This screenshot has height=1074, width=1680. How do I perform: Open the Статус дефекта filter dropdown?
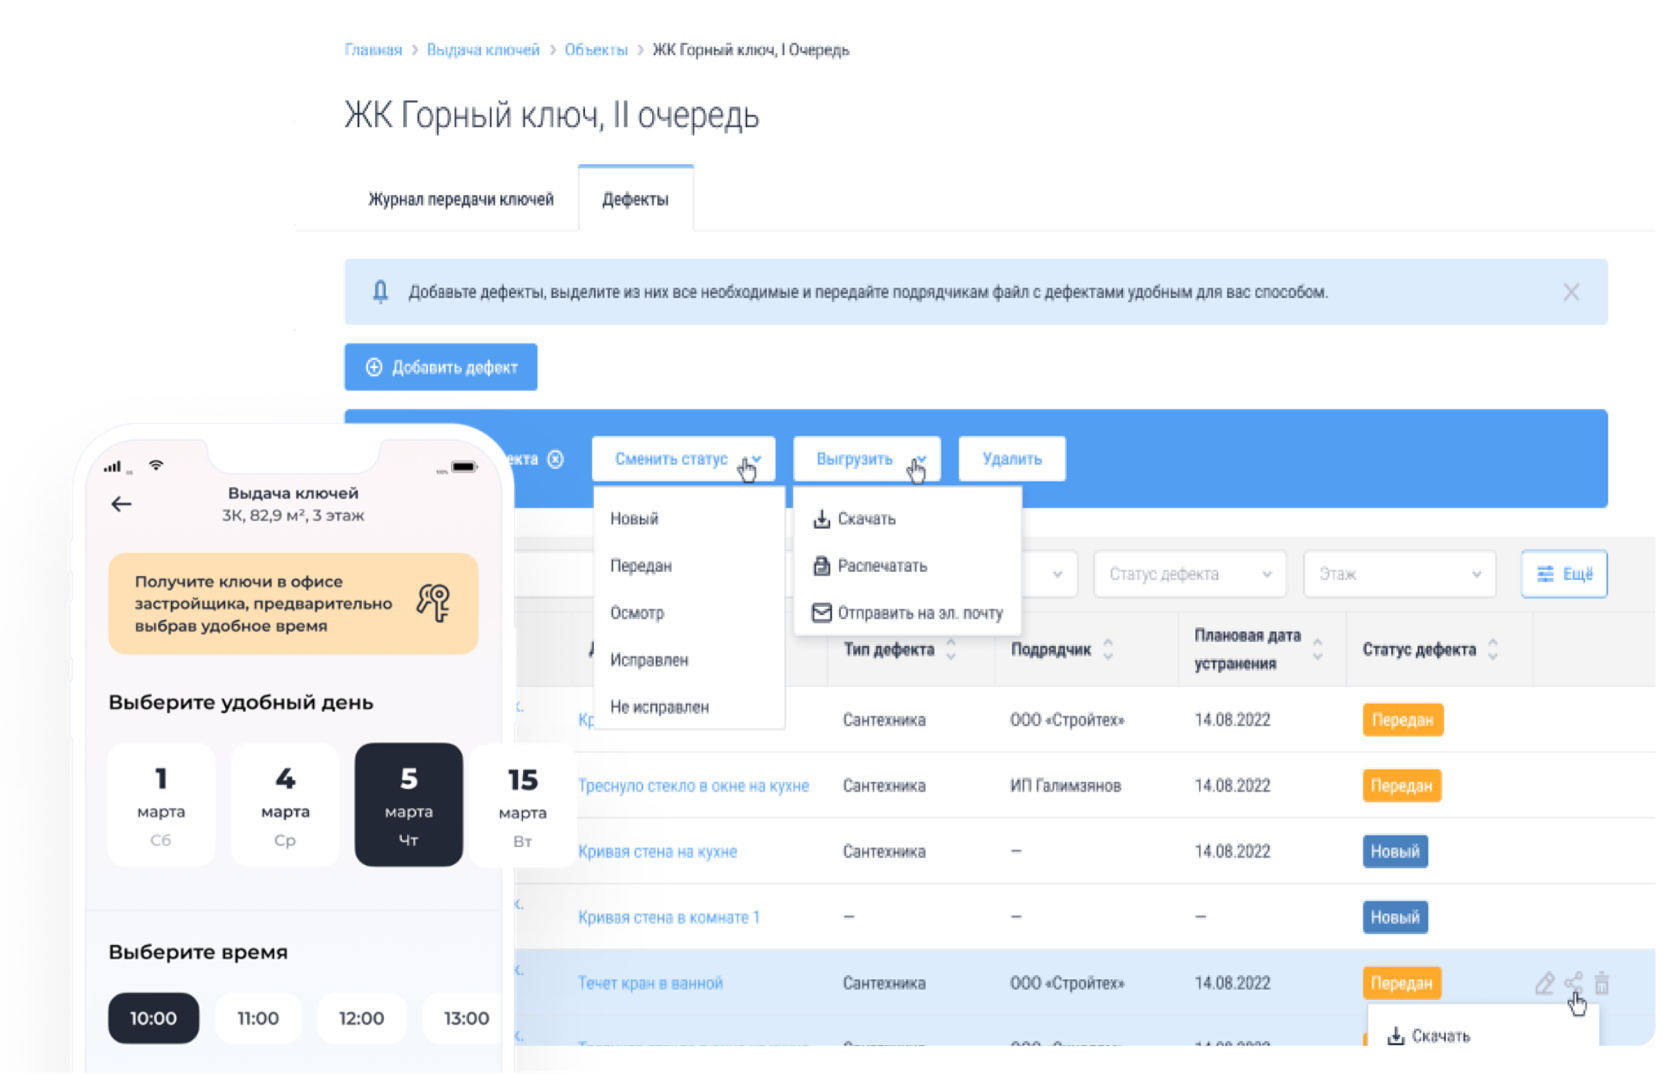click(x=1189, y=574)
